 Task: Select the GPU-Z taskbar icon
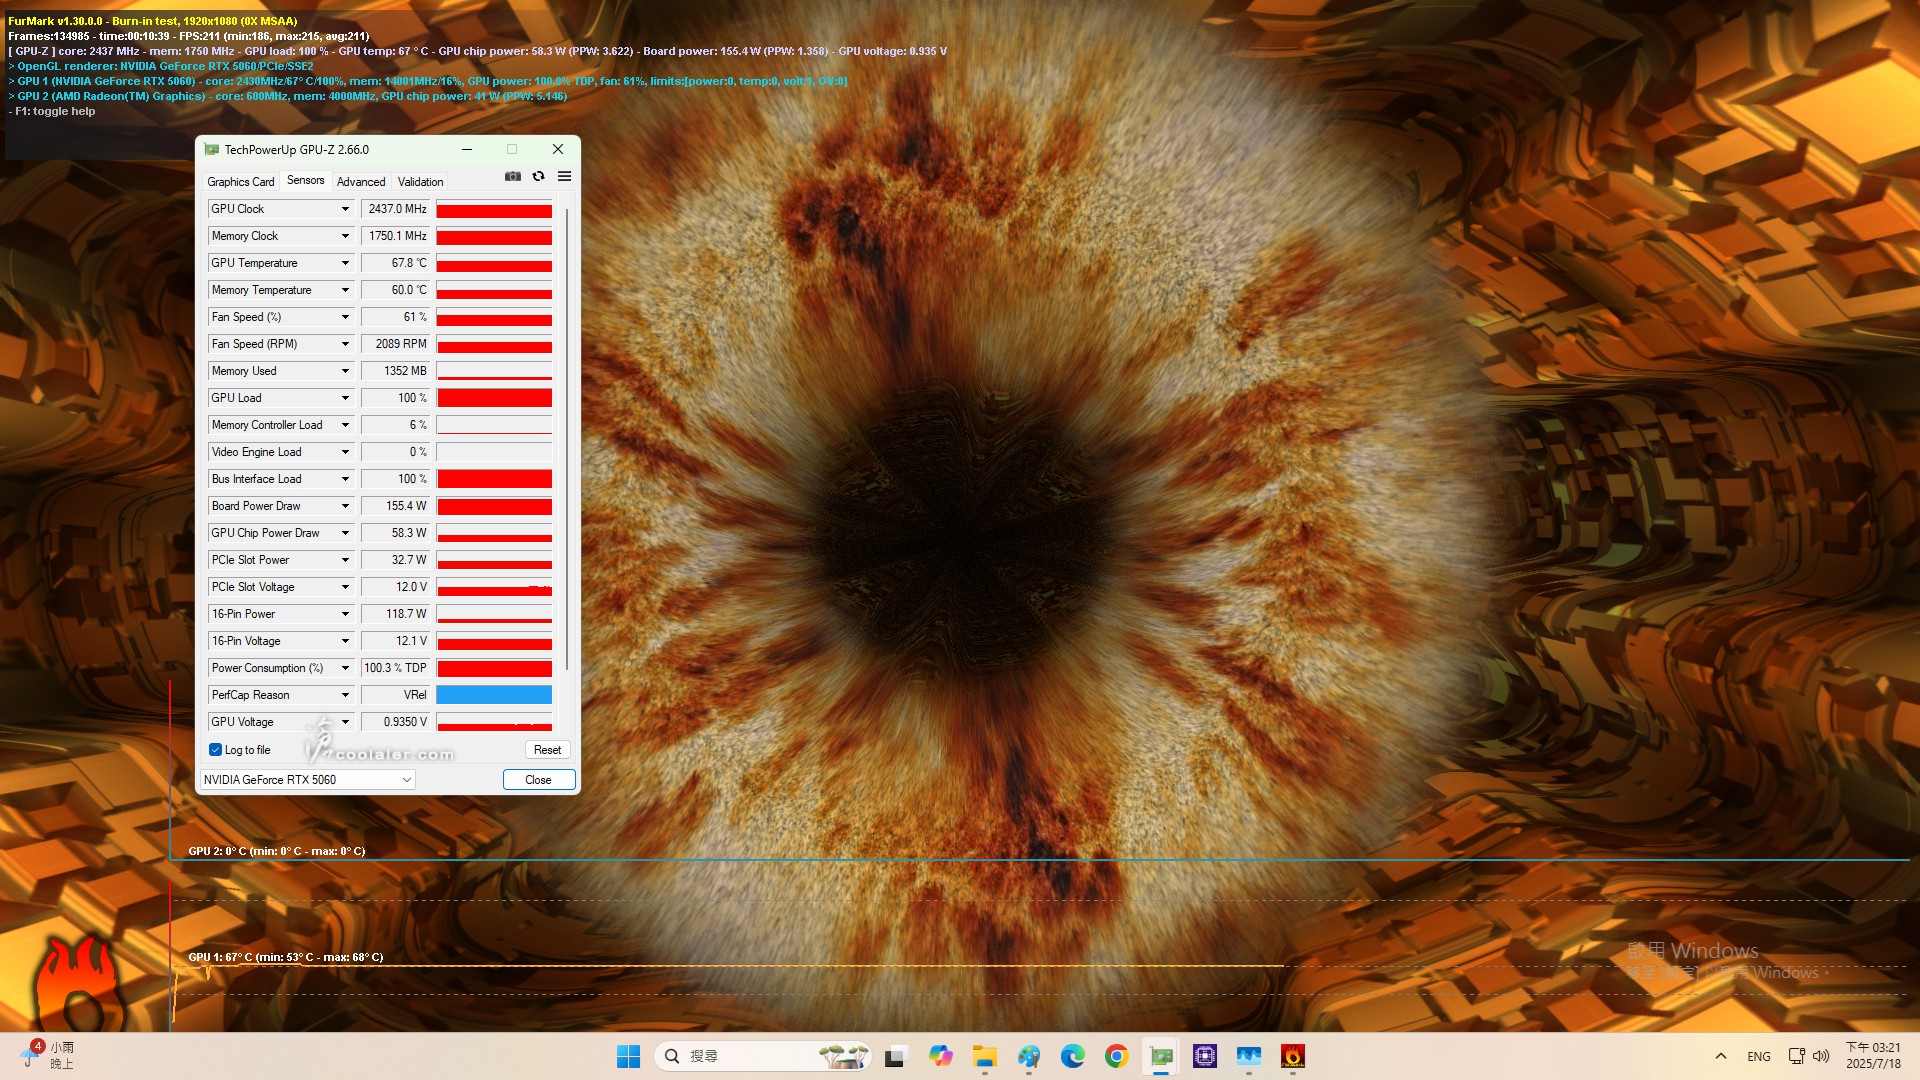pos(1161,1056)
